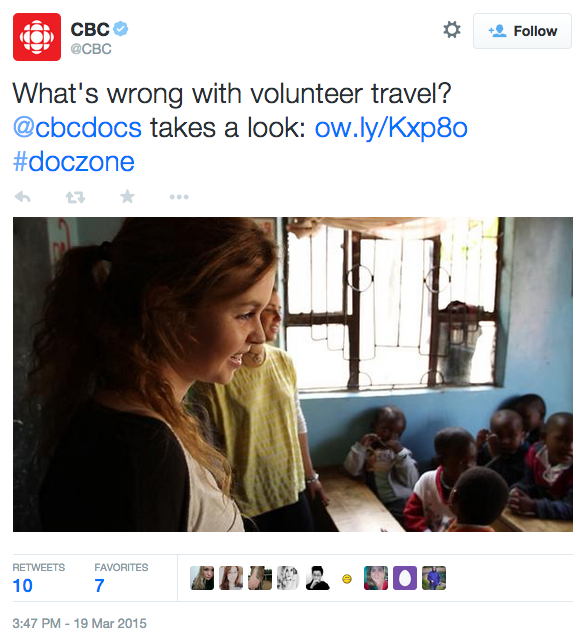Open the #doczone hashtag
Screen dimensions: 587x636
[73, 161]
